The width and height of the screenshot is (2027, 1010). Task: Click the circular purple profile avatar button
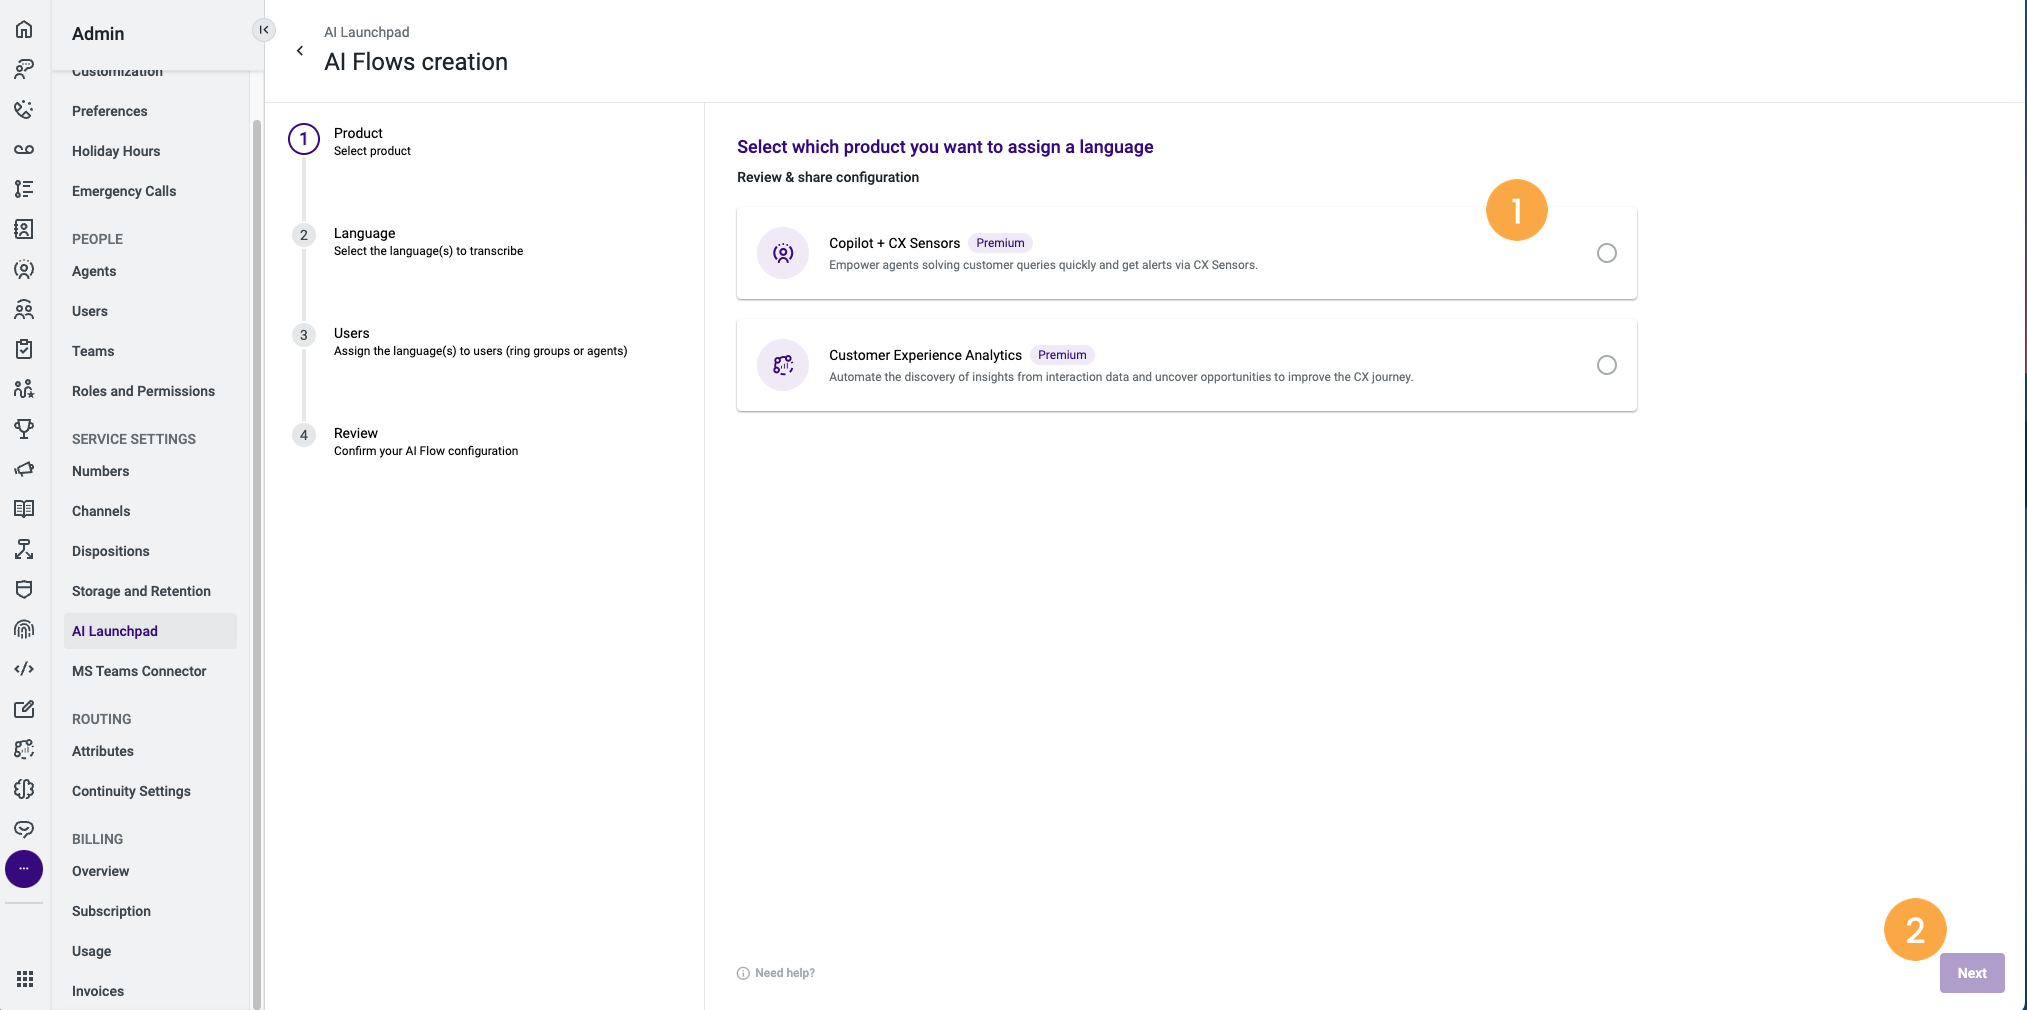click(x=24, y=869)
